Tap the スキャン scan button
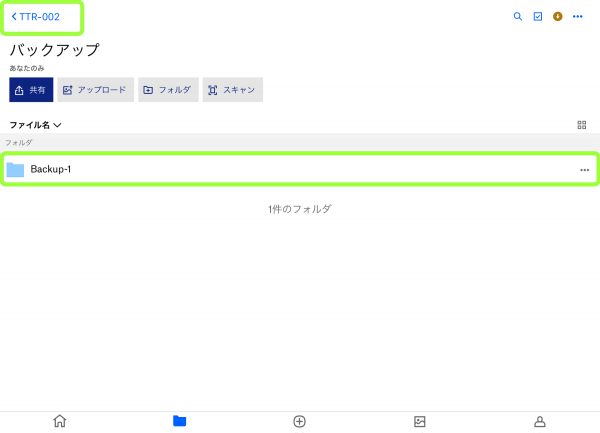This screenshot has height=433, width=600. tap(233, 90)
